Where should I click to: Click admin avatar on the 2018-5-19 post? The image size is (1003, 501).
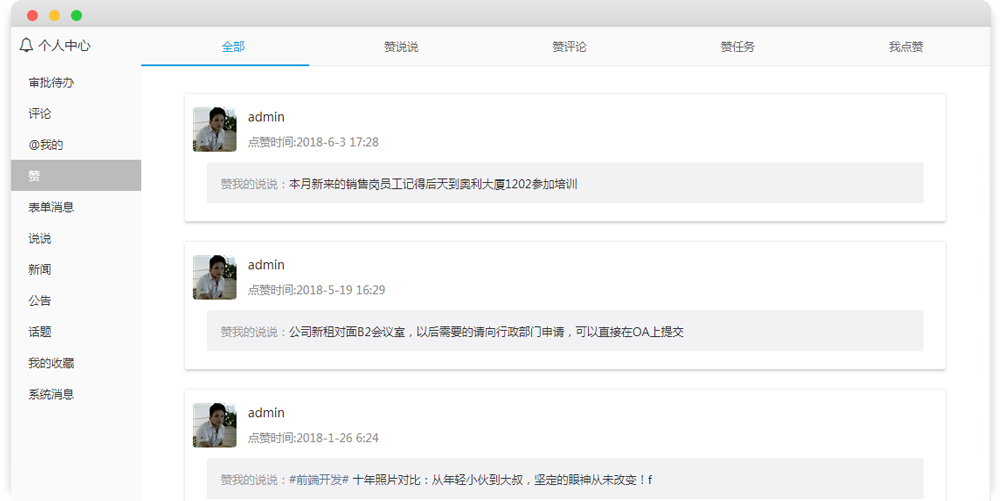click(215, 277)
